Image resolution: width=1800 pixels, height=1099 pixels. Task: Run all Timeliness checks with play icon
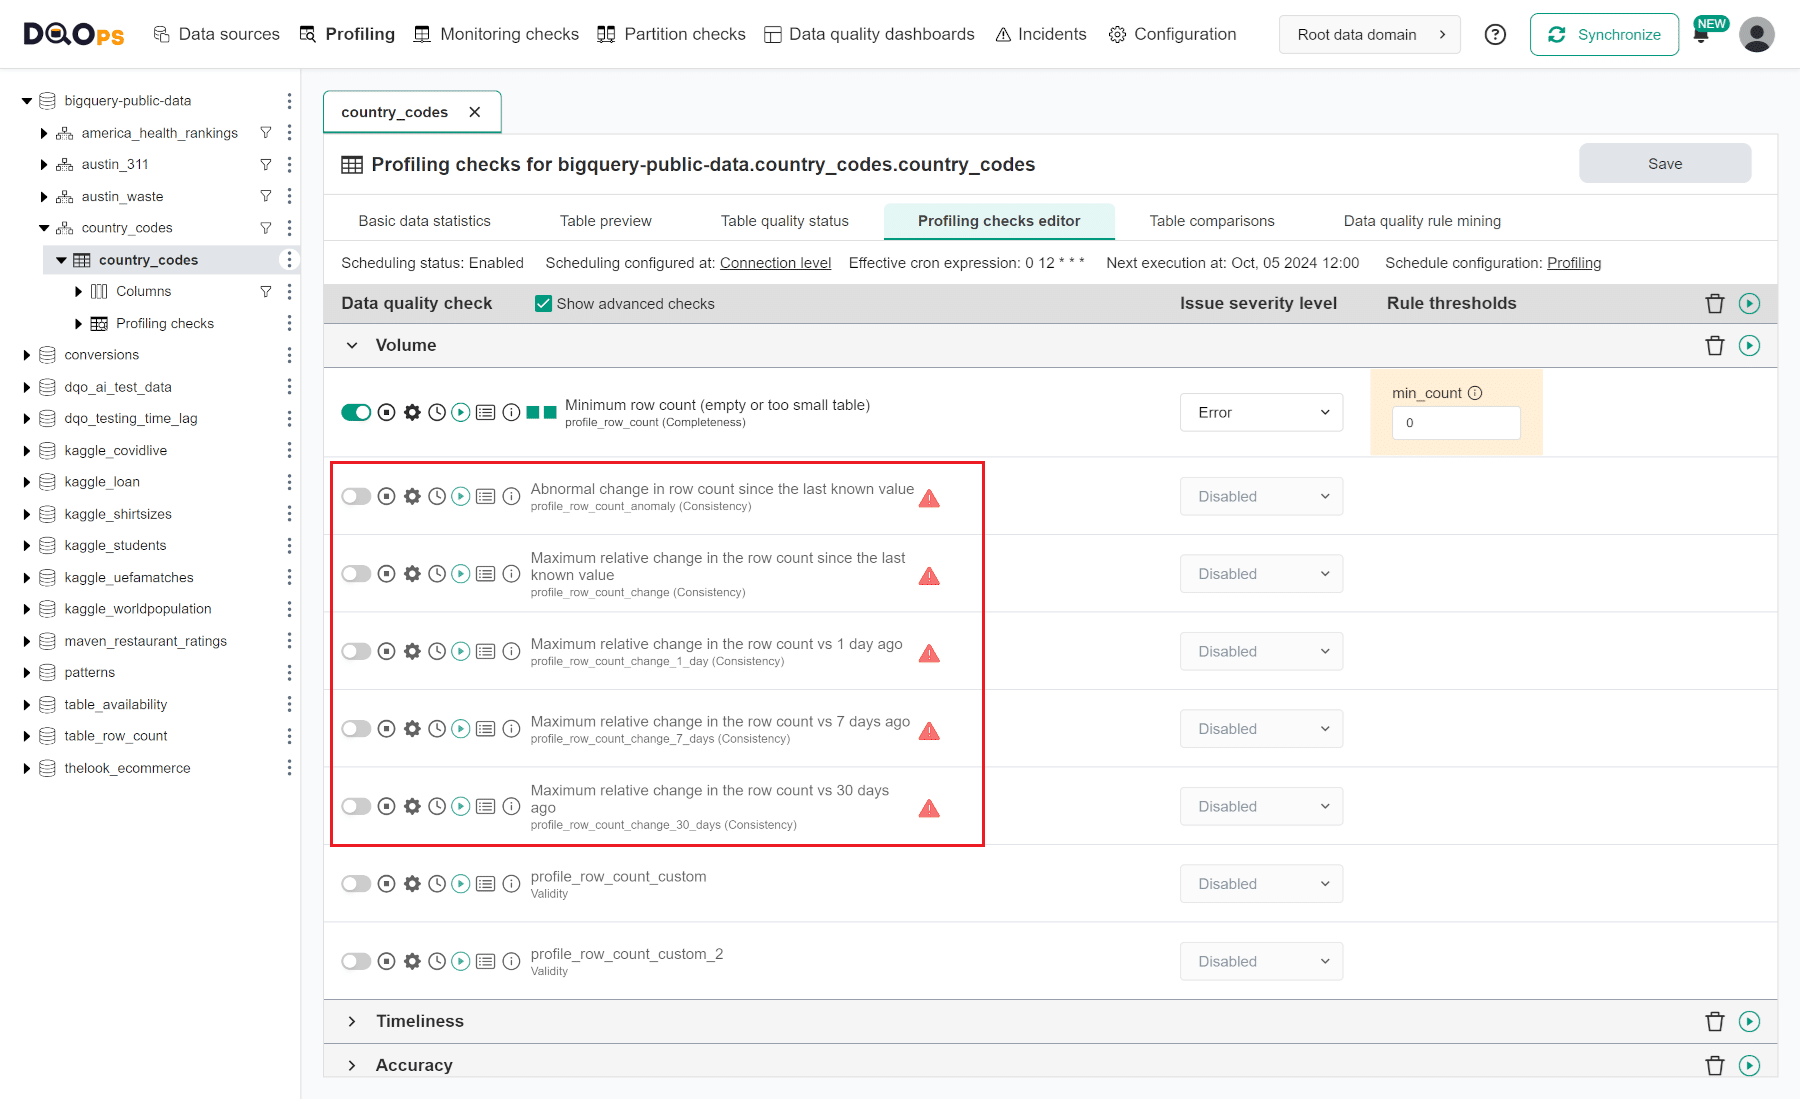pos(1749,1021)
